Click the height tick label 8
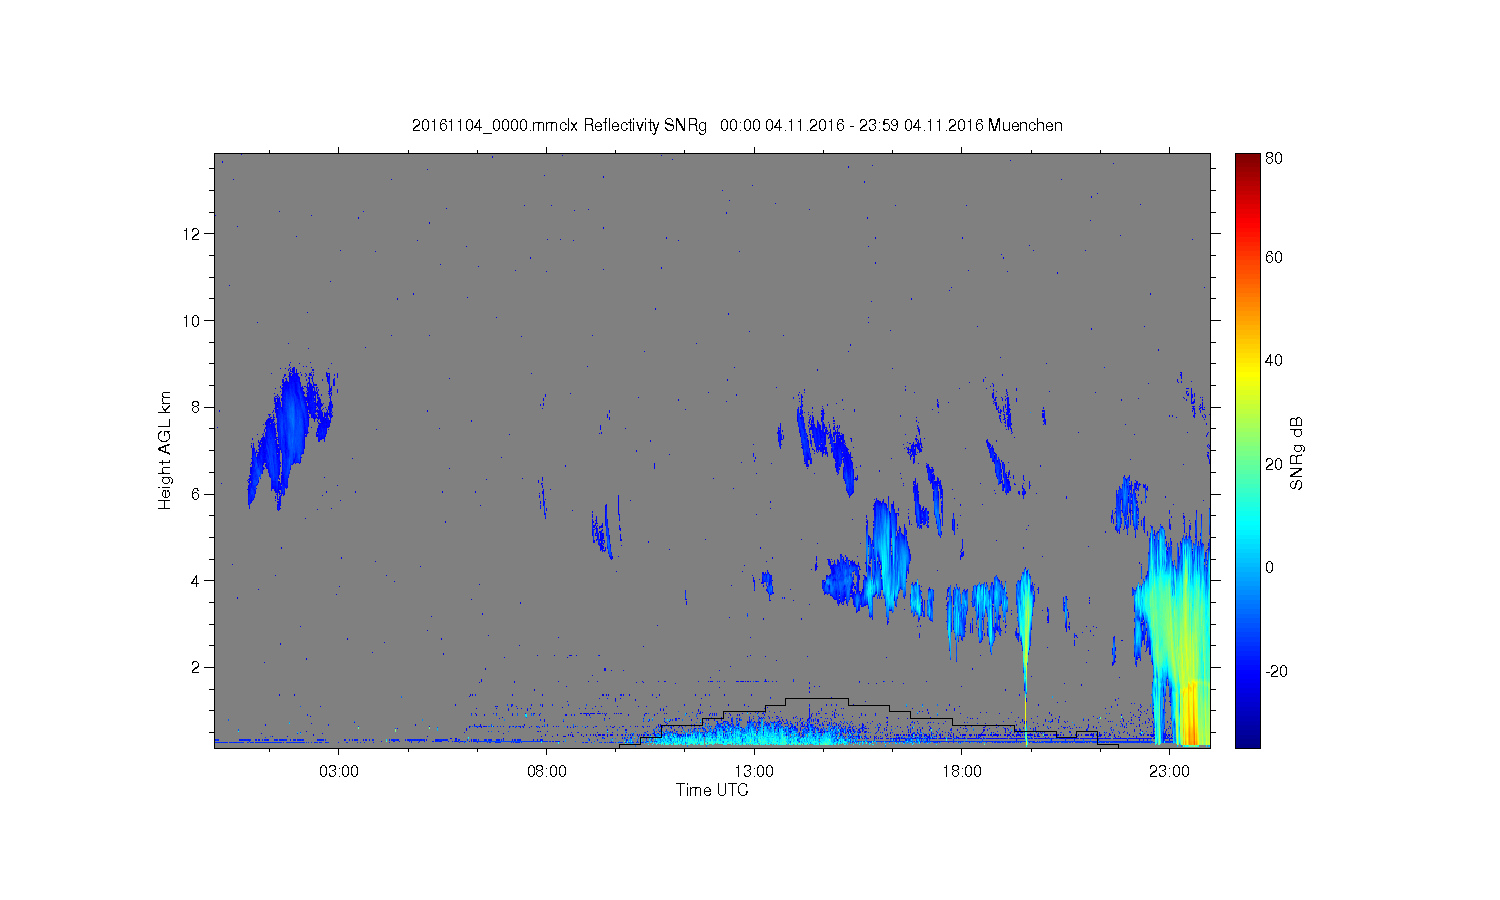This screenshot has width=1500, height=900. (x=198, y=407)
